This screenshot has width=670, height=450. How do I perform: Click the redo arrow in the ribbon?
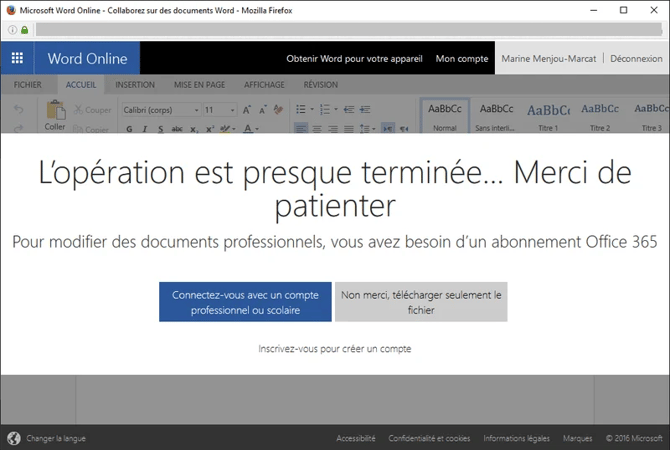tap(18, 128)
